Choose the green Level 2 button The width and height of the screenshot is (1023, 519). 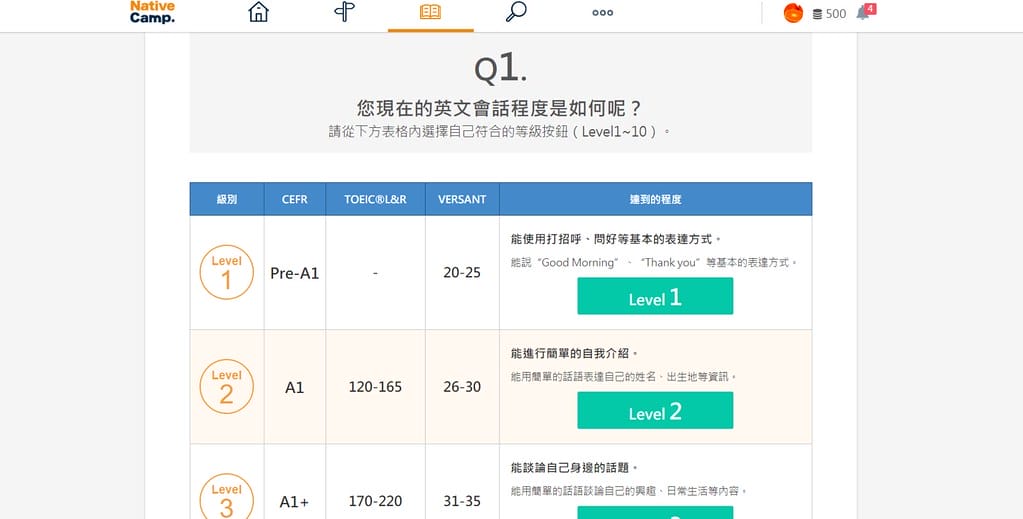point(655,410)
